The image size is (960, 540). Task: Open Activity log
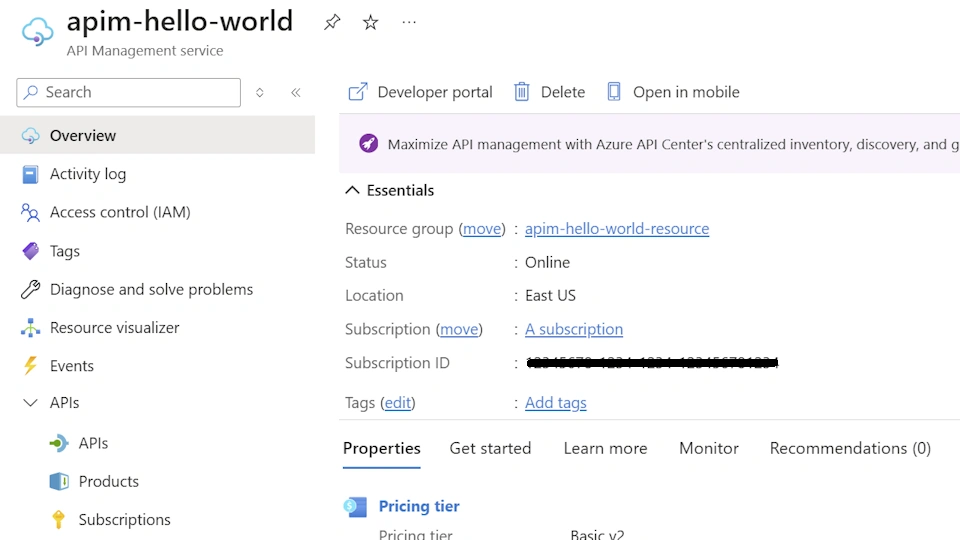[x=88, y=174]
